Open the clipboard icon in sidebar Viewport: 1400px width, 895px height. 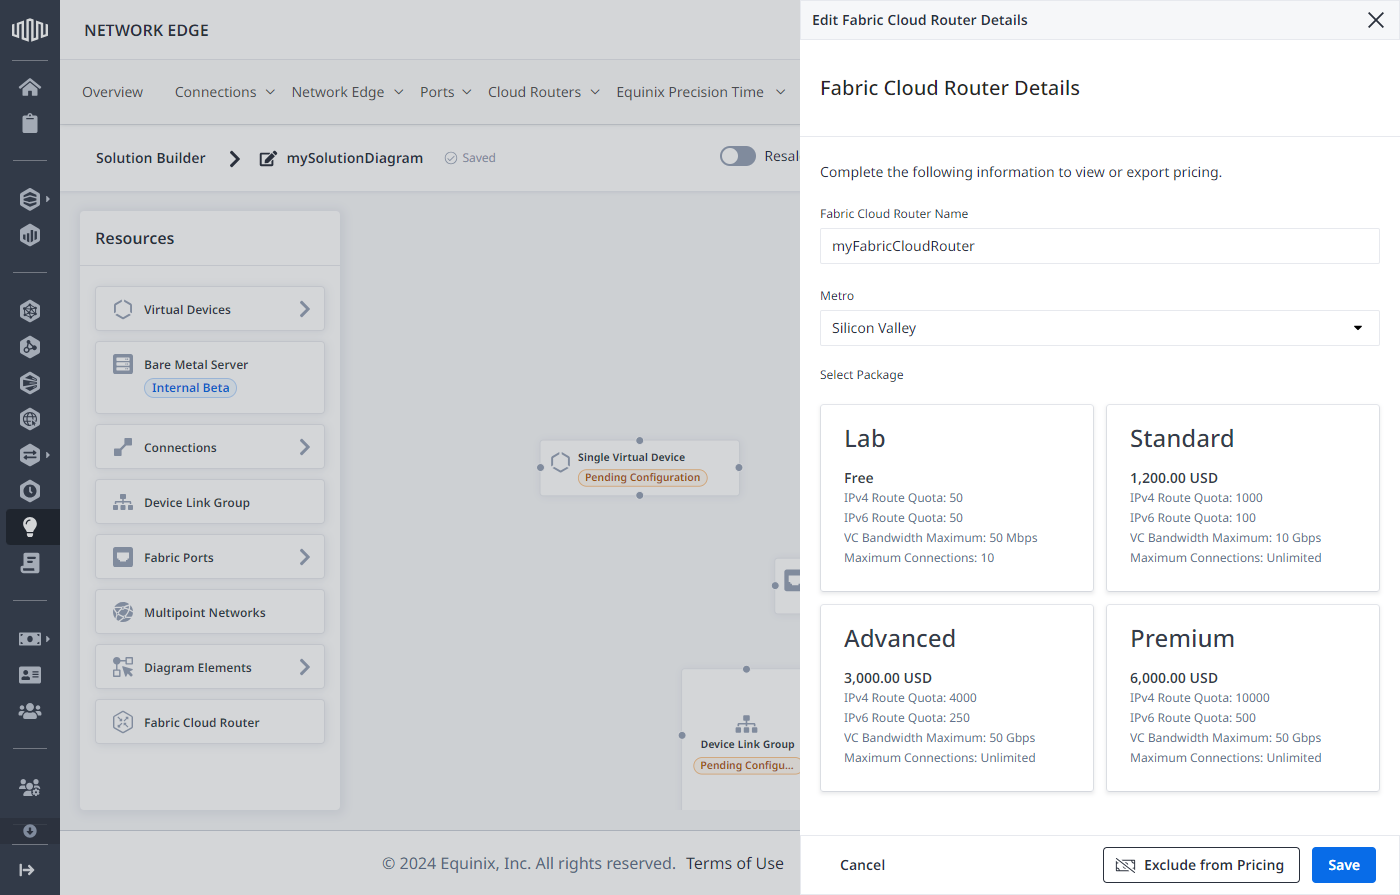[30, 123]
